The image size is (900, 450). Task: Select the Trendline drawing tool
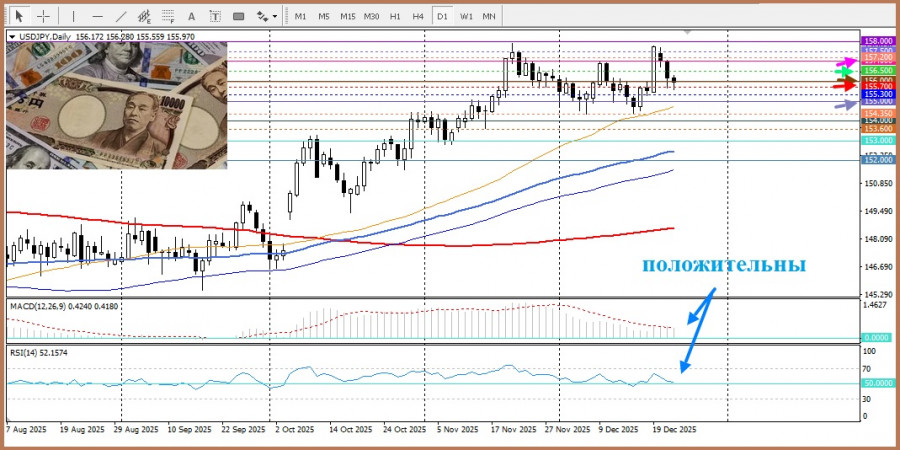[121, 16]
